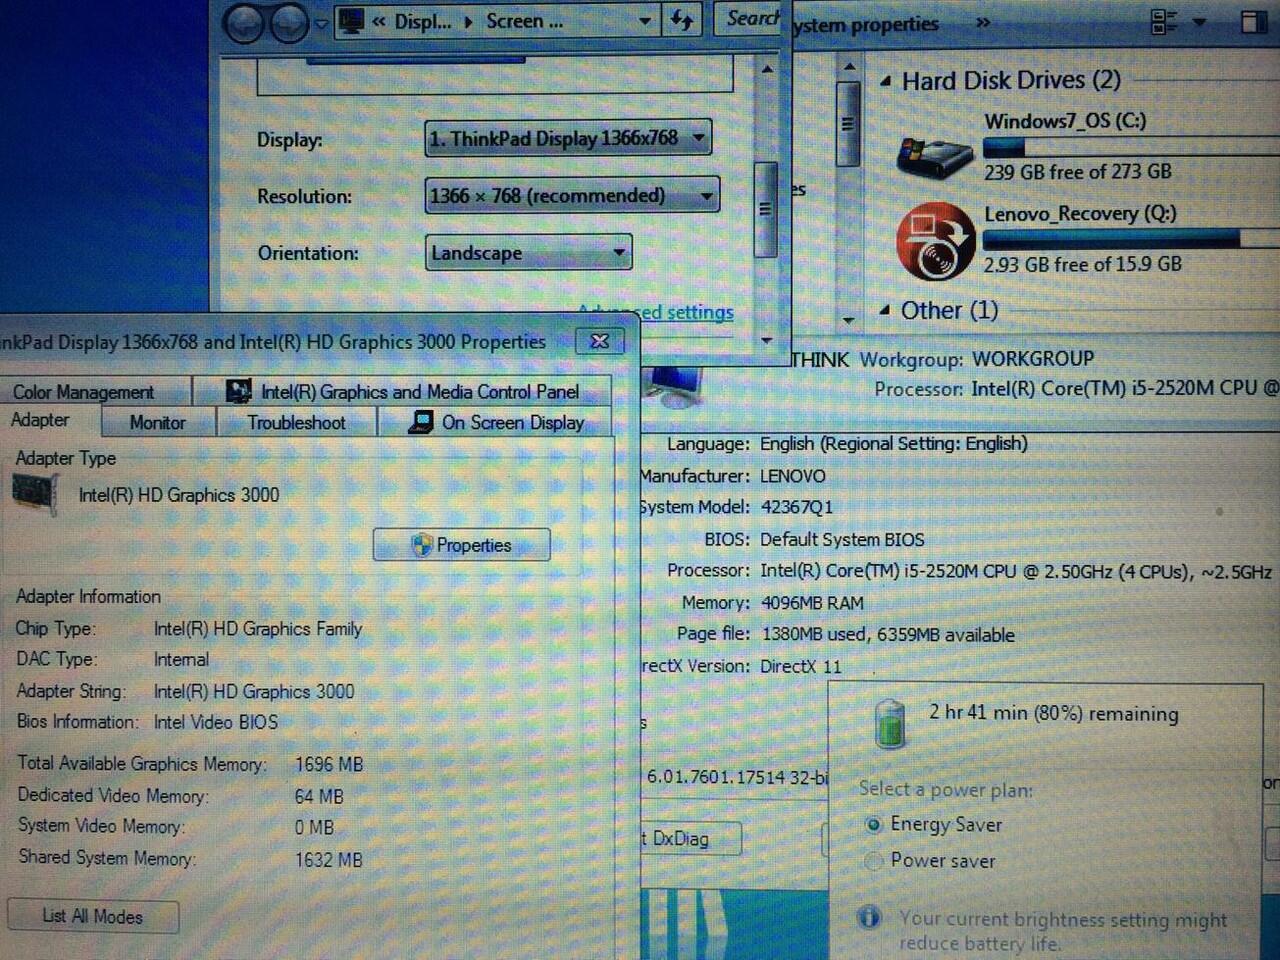Switch to the Monitor tab

[x=158, y=423]
